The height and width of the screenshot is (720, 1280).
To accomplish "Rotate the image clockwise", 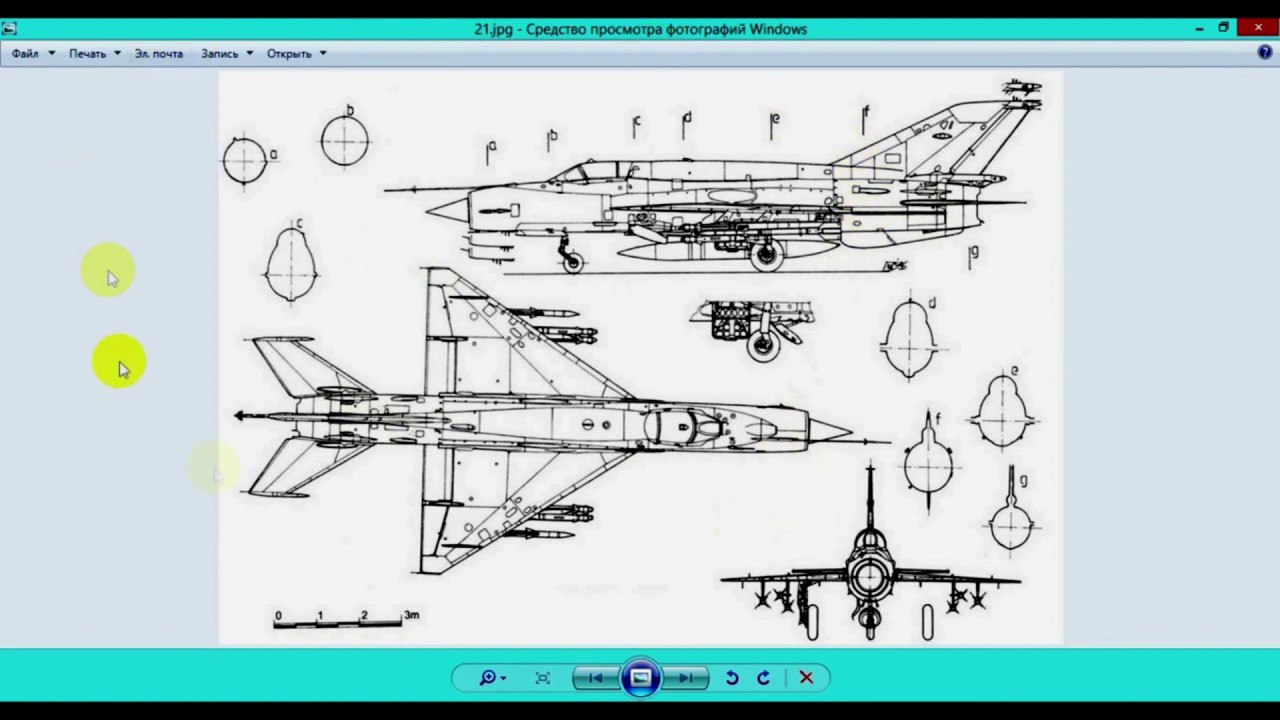I will (x=764, y=678).
